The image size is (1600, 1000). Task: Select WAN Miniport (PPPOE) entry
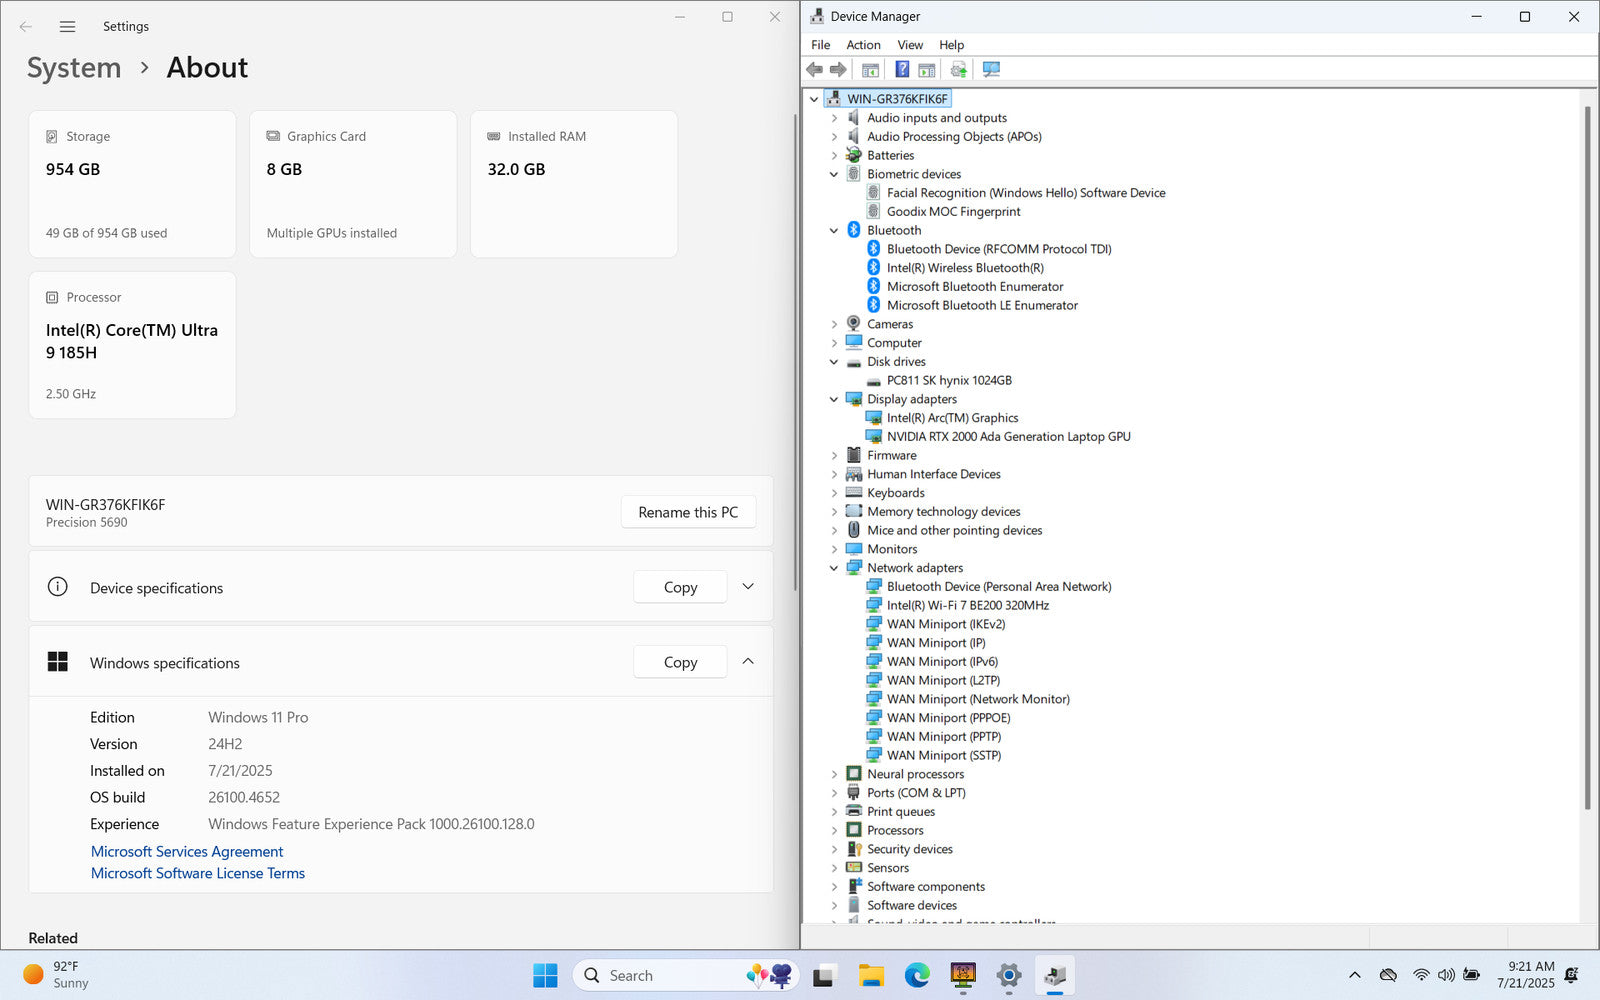pyautogui.click(x=948, y=718)
